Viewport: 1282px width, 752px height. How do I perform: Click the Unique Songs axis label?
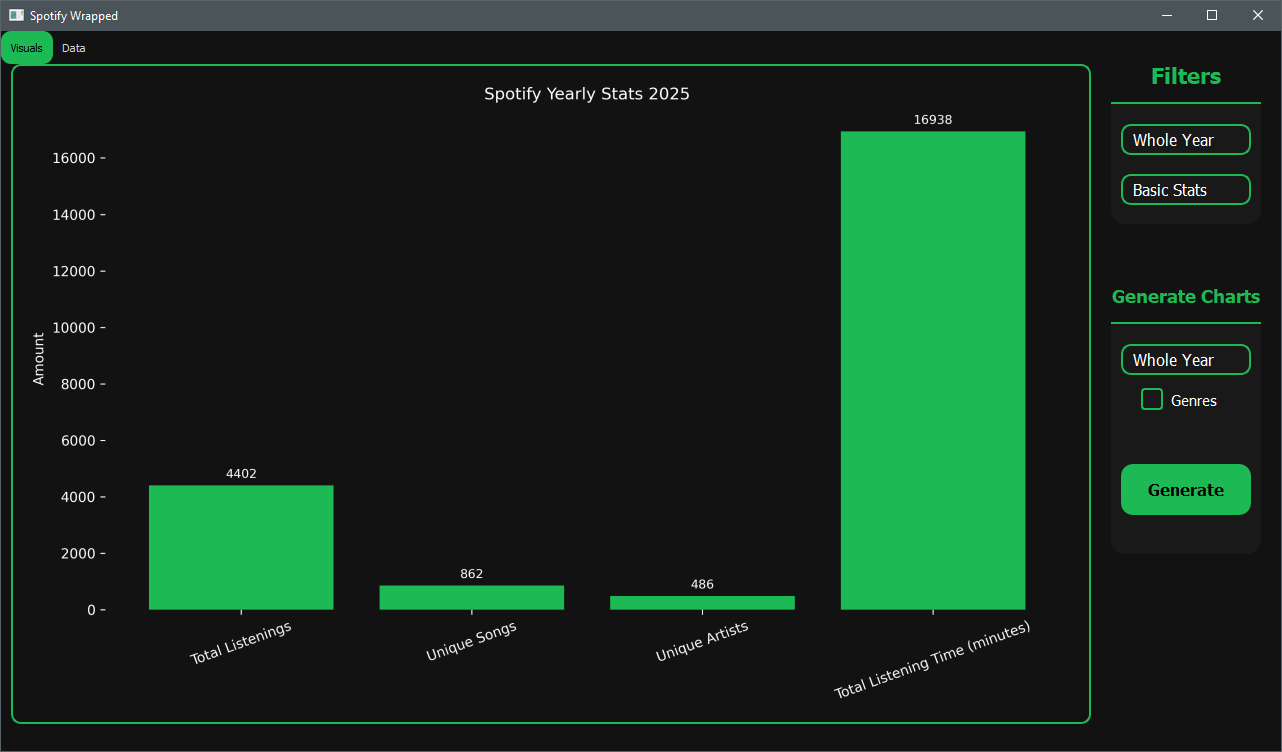[x=472, y=641]
